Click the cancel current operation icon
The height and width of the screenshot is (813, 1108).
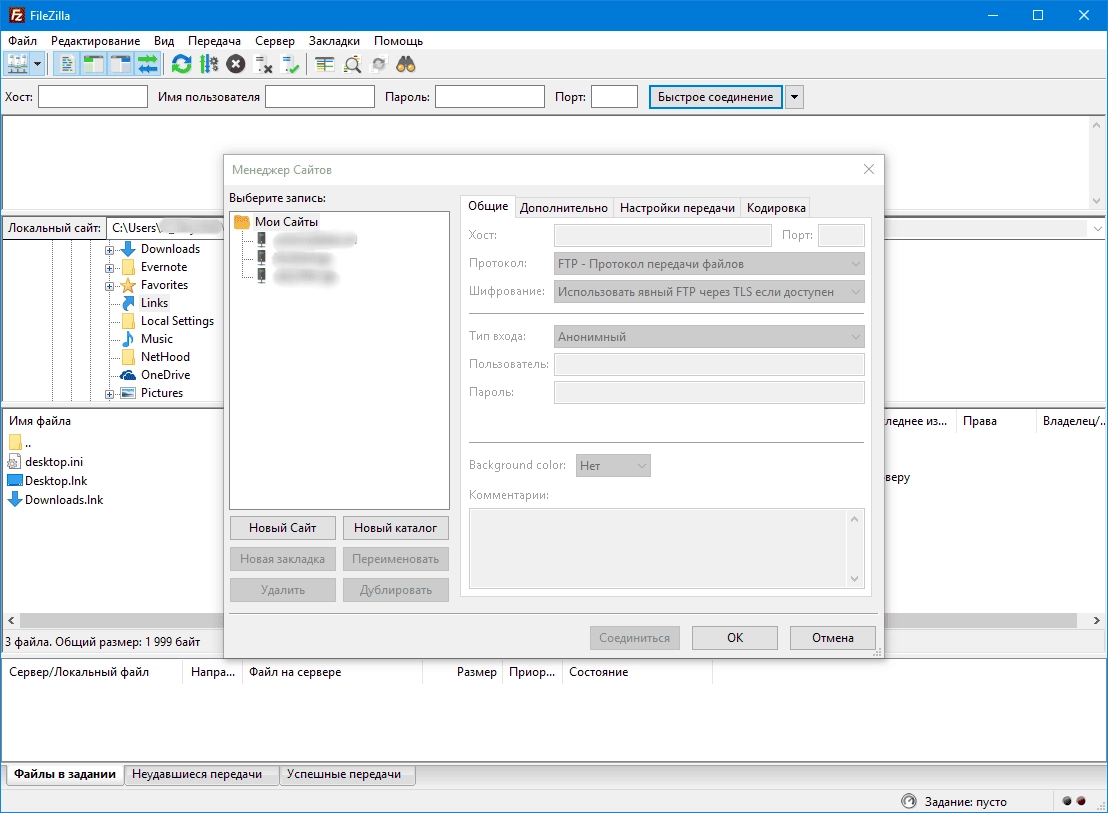click(235, 65)
